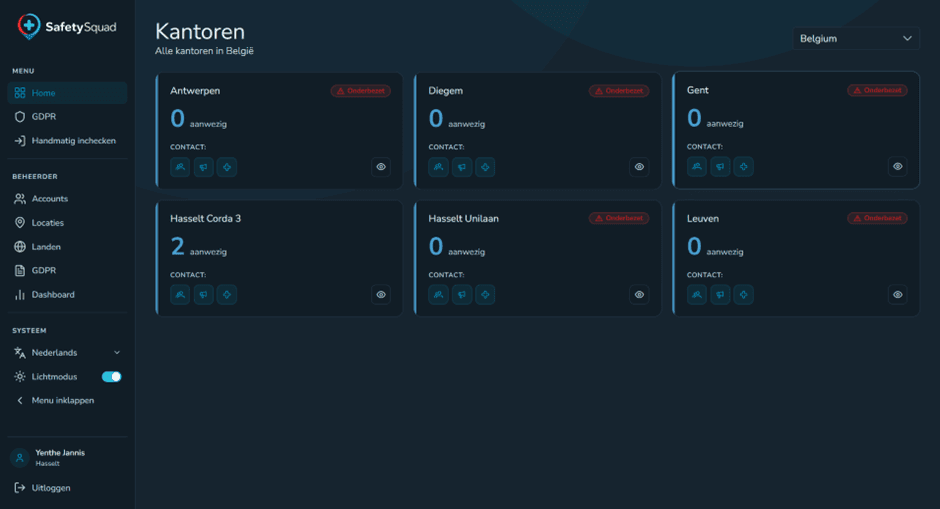The height and width of the screenshot is (509, 940).
Task: Show details with Diegem eye button
Action: tap(639, 167)
